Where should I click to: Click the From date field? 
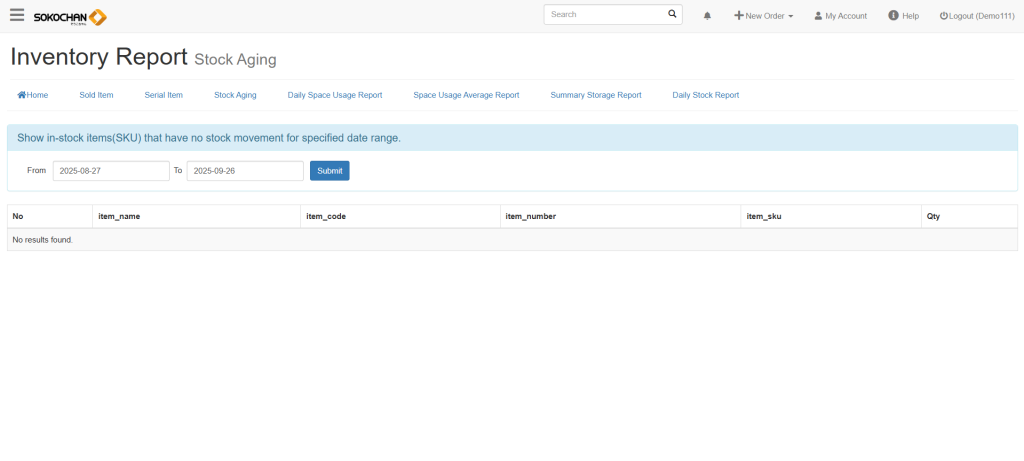click(111, 171)
